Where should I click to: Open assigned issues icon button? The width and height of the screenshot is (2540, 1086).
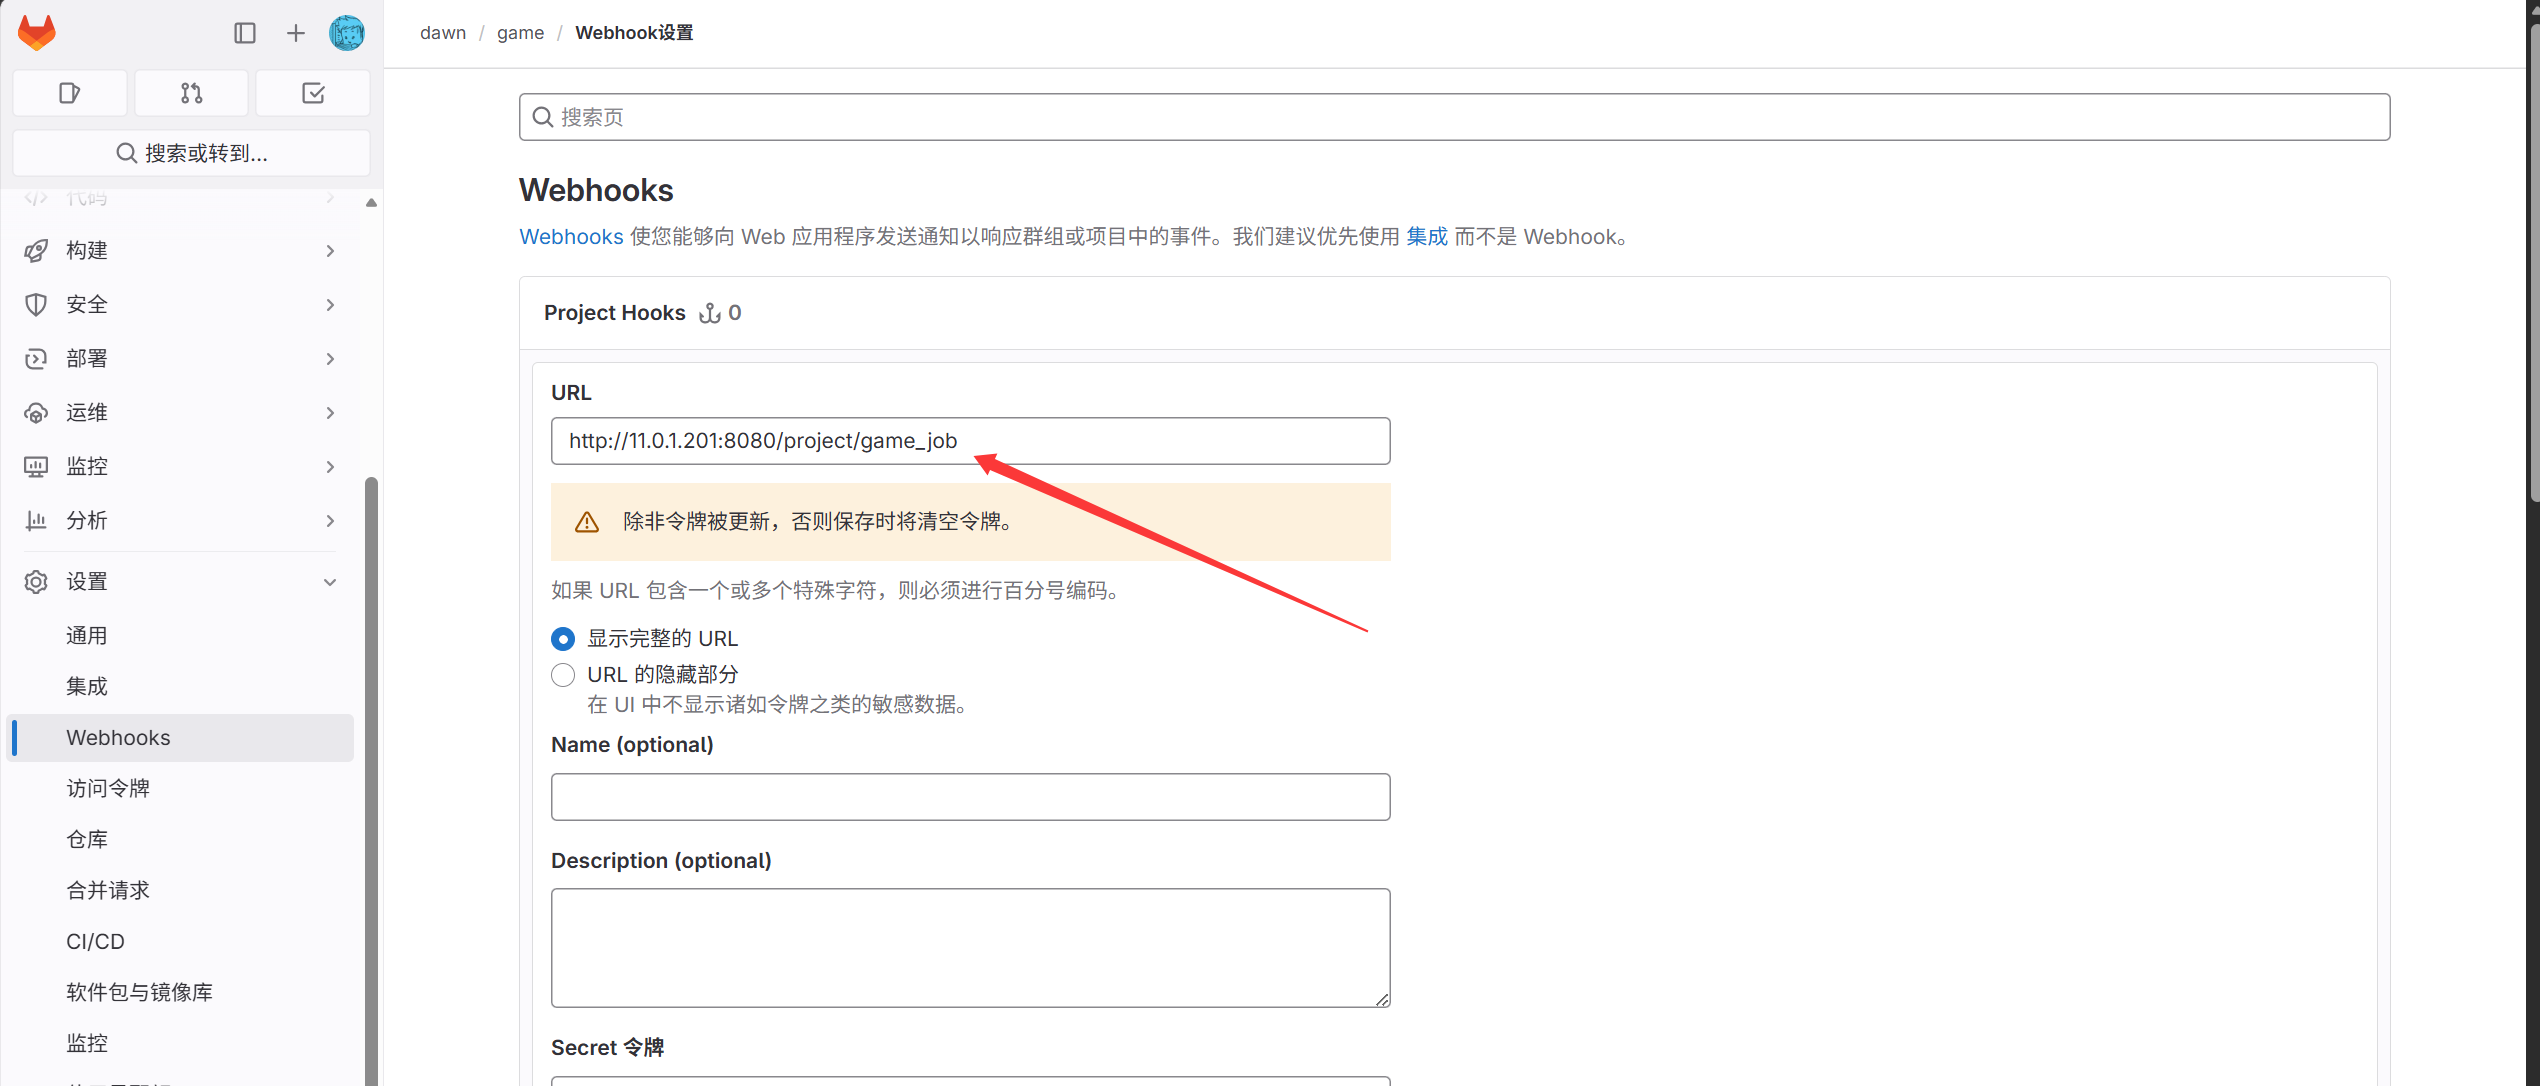[x=70, y=93]
